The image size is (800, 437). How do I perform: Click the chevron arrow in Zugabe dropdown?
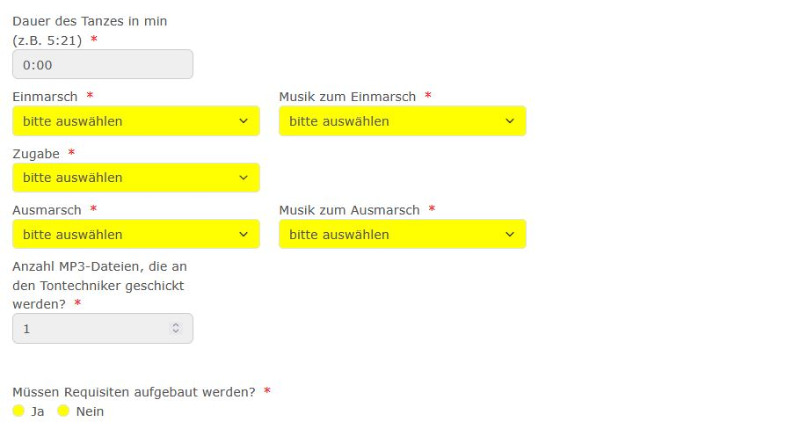(x=243, y=178)
